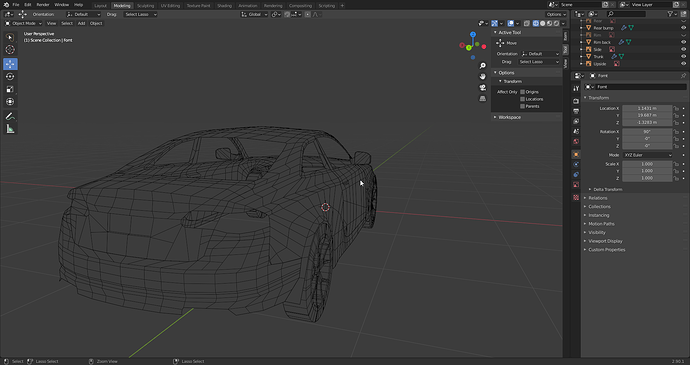Open the Render menu
The width and height of the screenshot is (690, 365).
point(43,4)
